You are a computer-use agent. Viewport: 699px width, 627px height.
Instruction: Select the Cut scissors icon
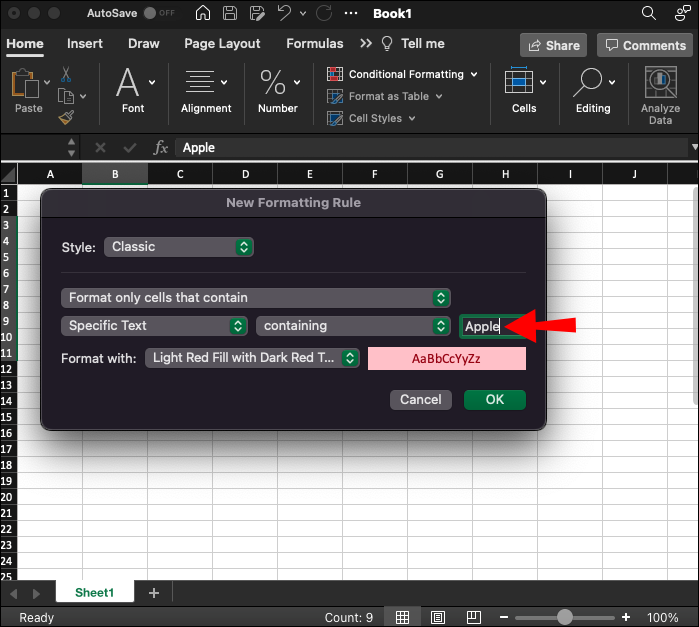click(66, 75)
